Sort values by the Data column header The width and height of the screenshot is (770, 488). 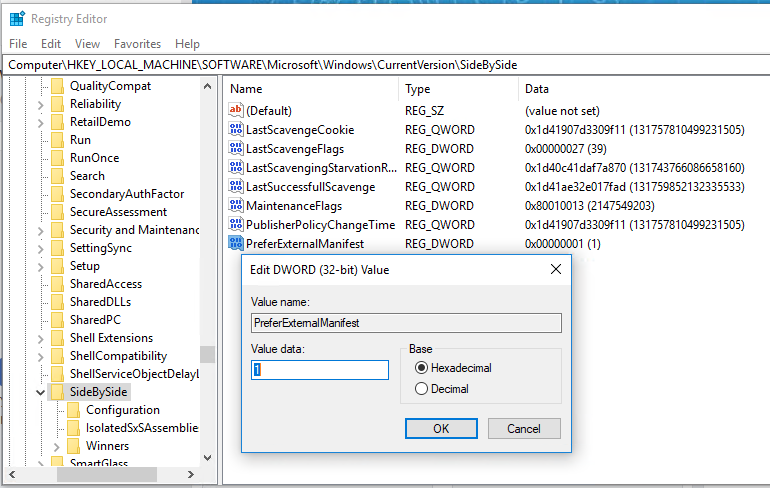pos(643,89)
